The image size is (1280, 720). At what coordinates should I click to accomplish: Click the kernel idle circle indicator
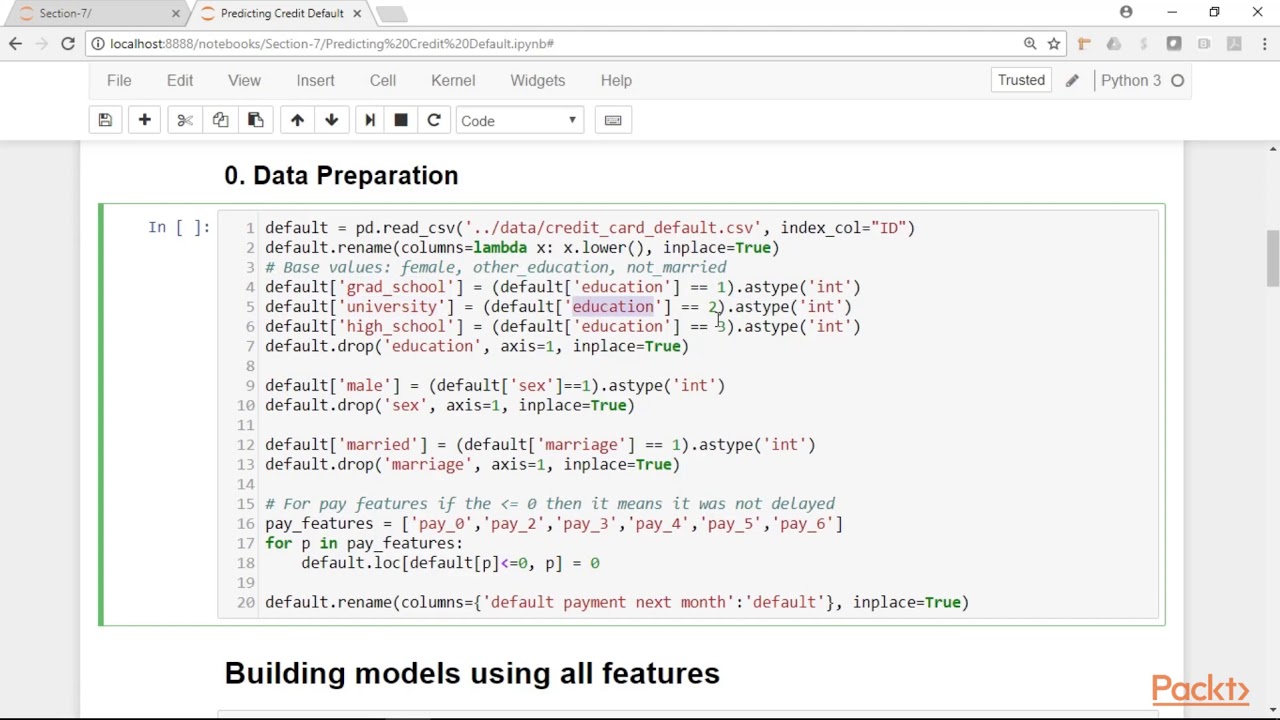1178,81
